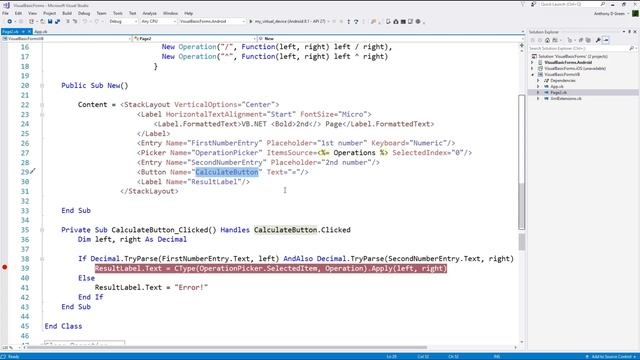Viewport: 640px width, 360px height.
Task: Select Page2.vb in Solution Explorer
Action: tap(558, 93)
